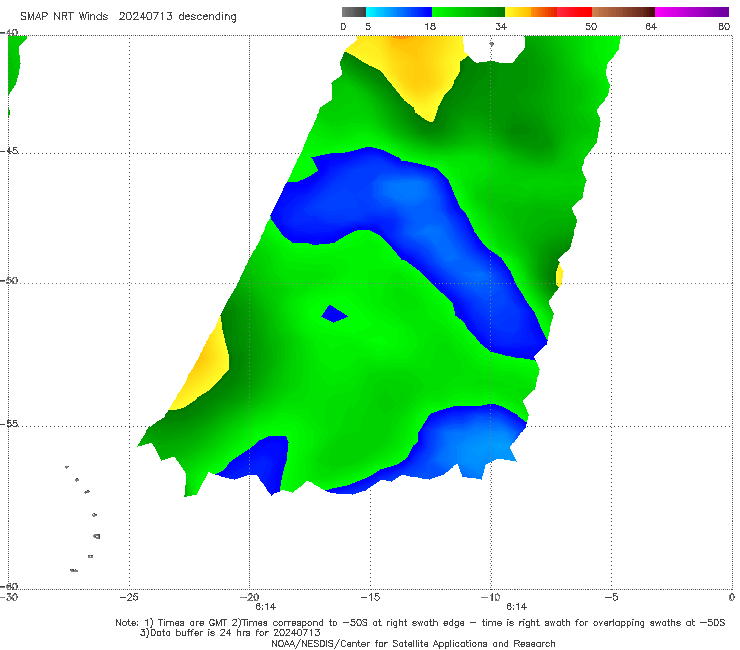Click the color bar label '50'
740x650 pixels.
591,26
